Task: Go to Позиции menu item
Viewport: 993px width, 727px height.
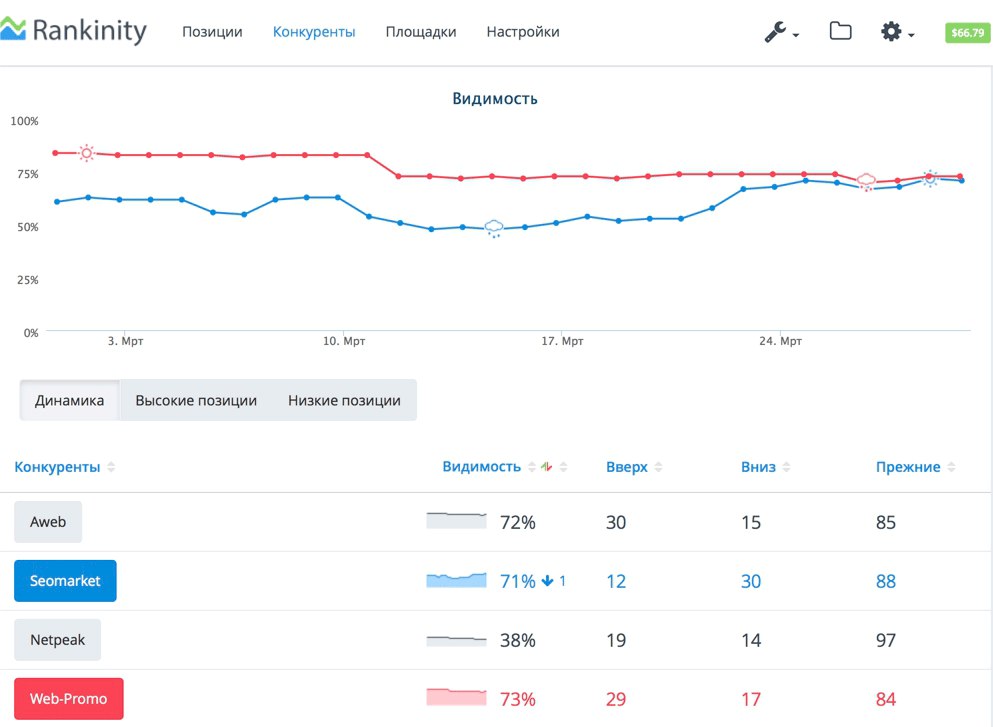Action: click(212, 32)
